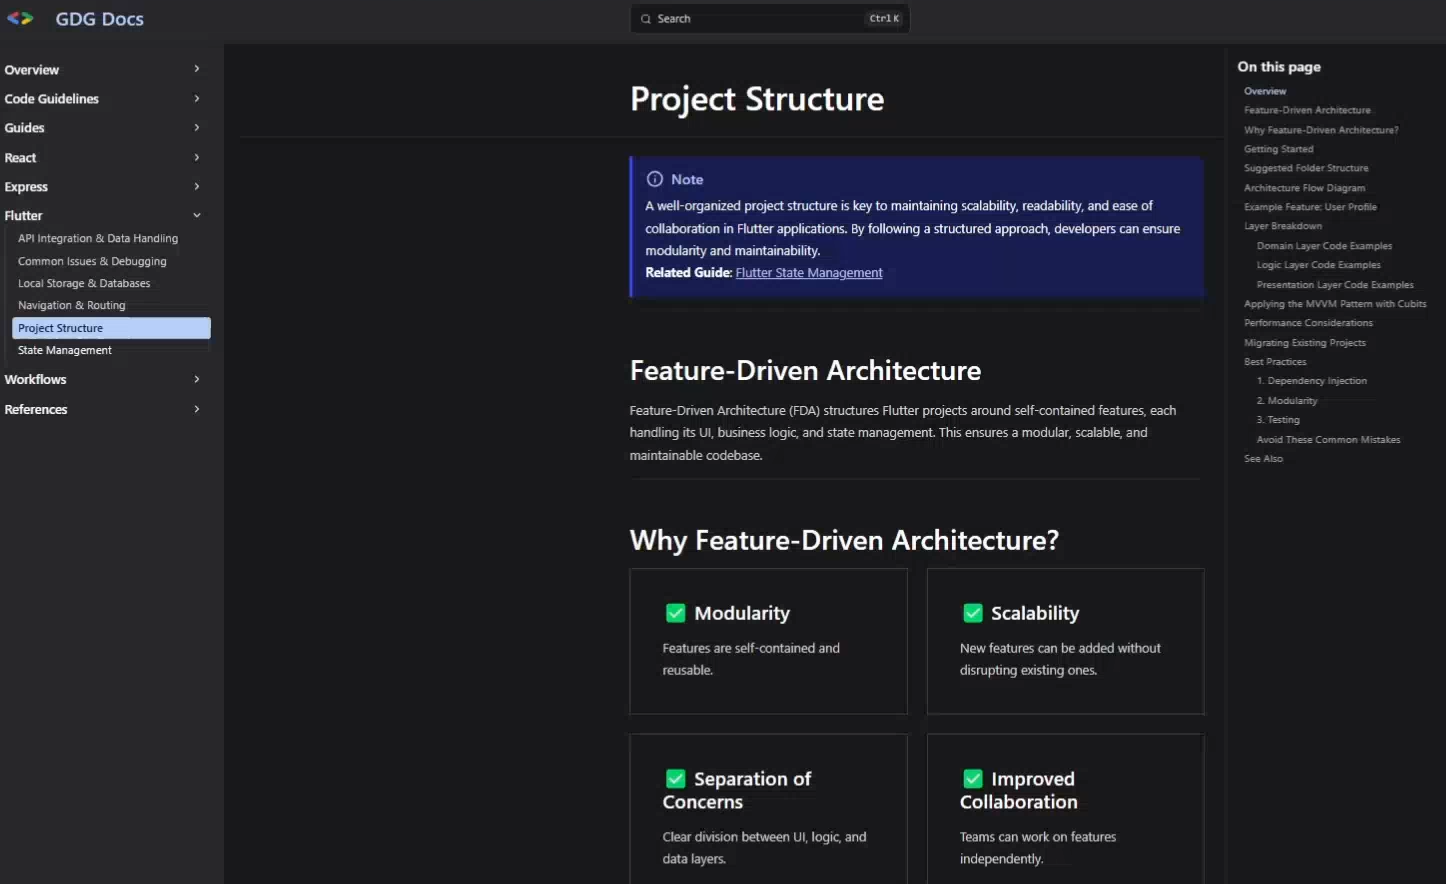Expand the References section chevron
Screen dimensions: 1446x884
197,410
